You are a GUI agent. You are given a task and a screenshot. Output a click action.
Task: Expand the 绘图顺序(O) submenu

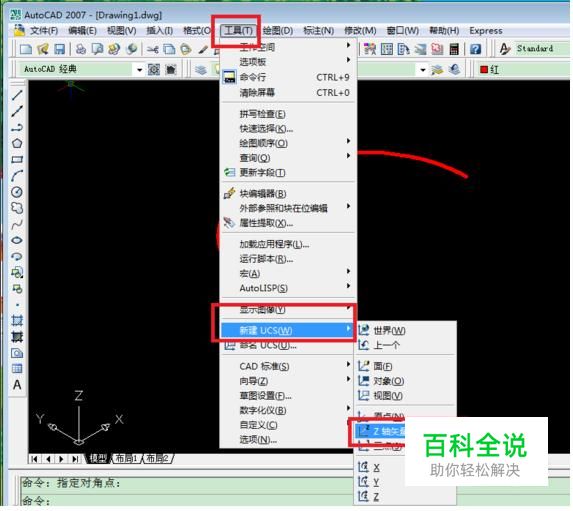click(x=288, y=143)
